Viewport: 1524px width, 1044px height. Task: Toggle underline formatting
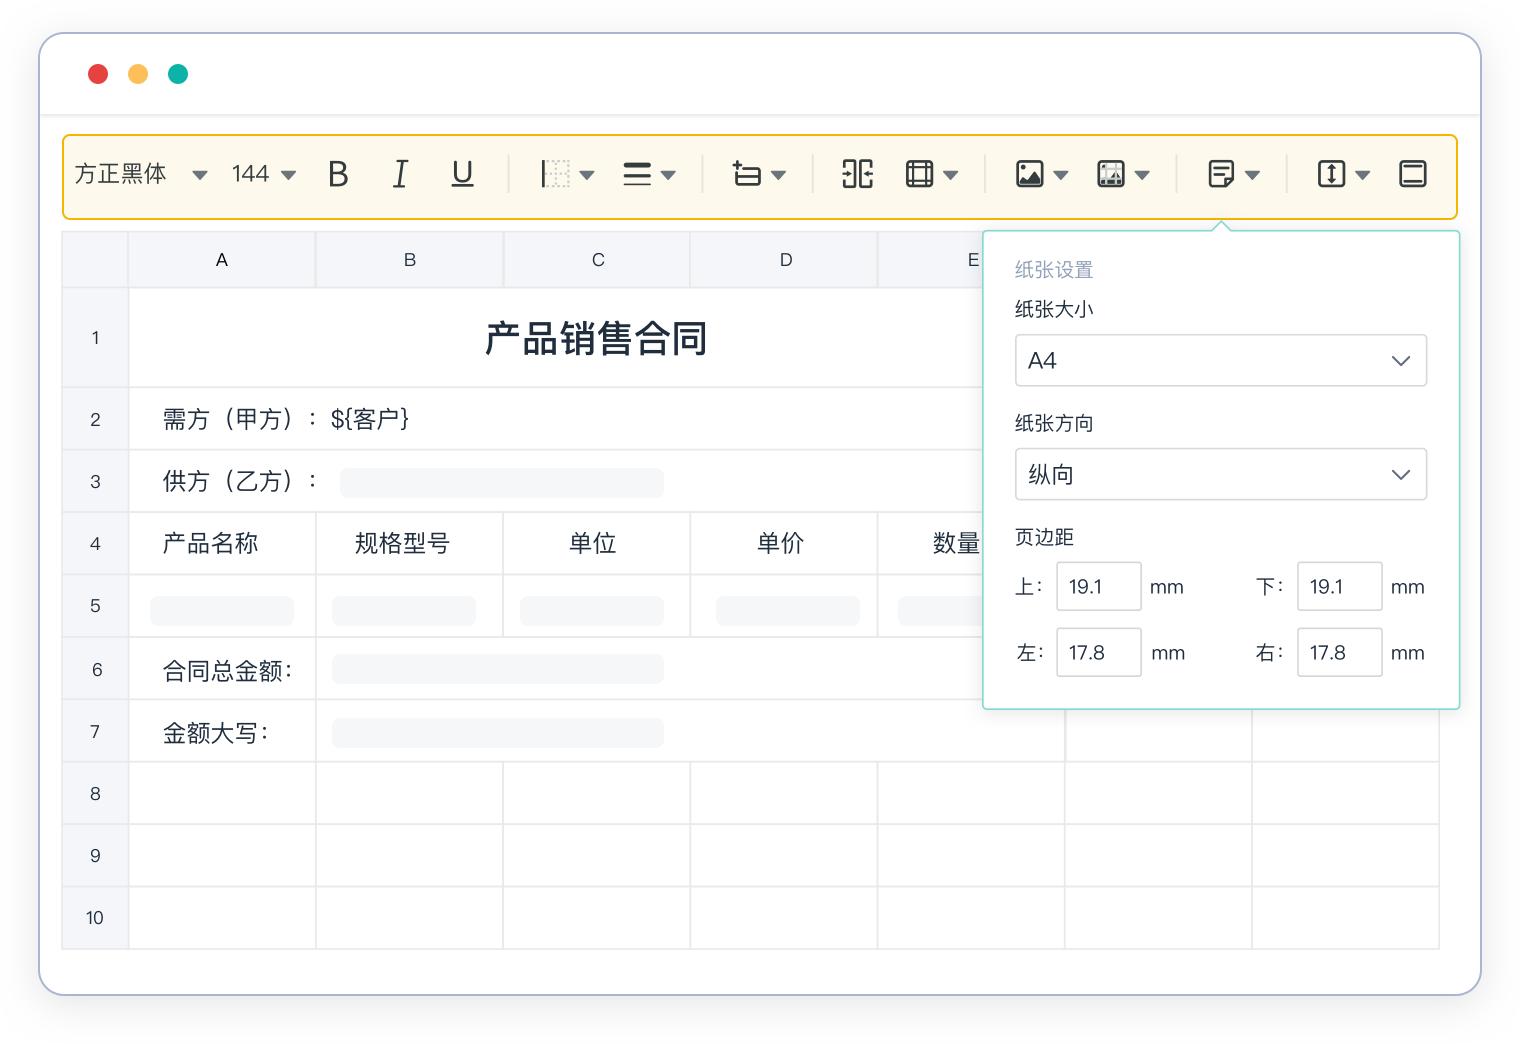coord(462,174)
